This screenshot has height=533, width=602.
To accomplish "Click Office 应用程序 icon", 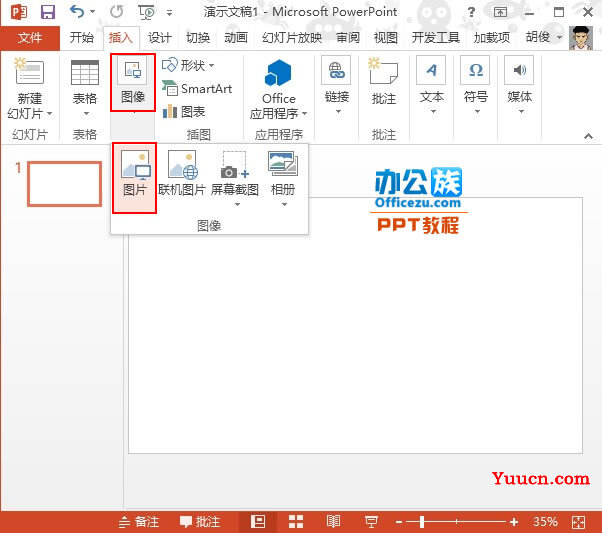I will tap(278, 73).
